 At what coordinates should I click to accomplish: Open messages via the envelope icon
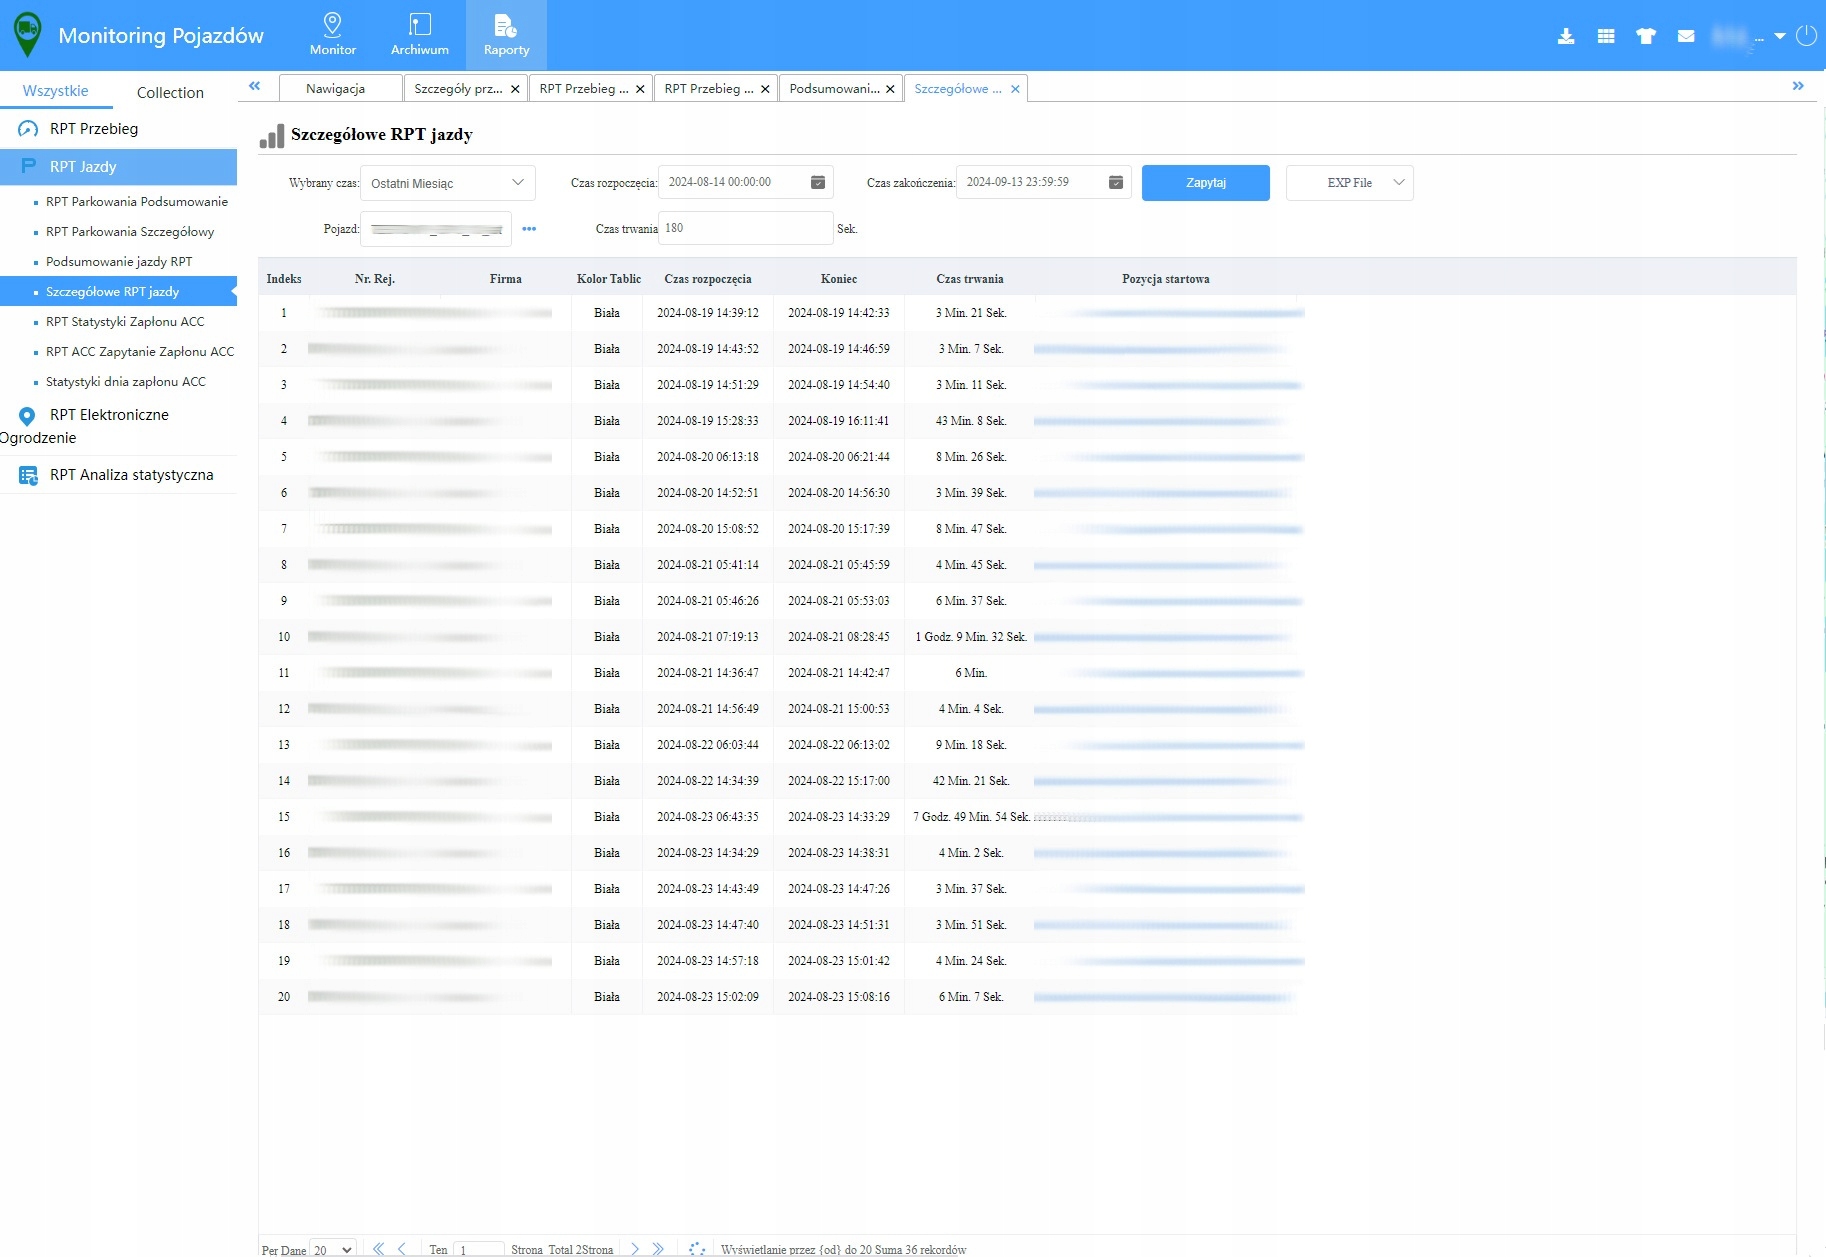[x=1686, y=36]
